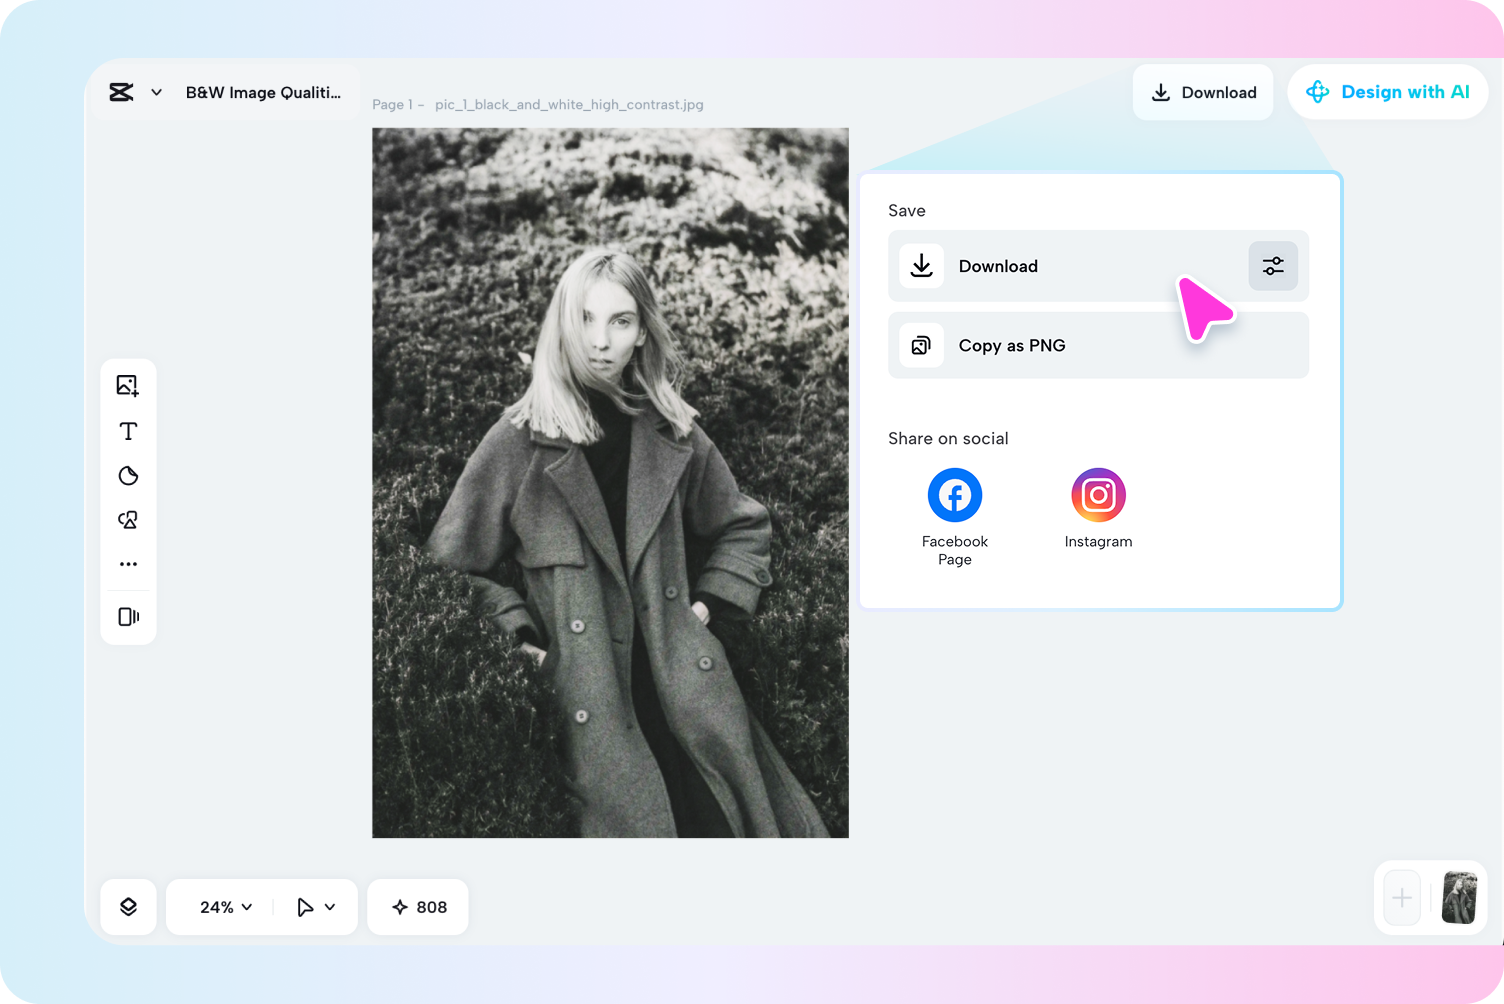The image size is (1504, 1004).
Task: Select the page thumbnail at bottom right
Action: [x=1459, y=898]
